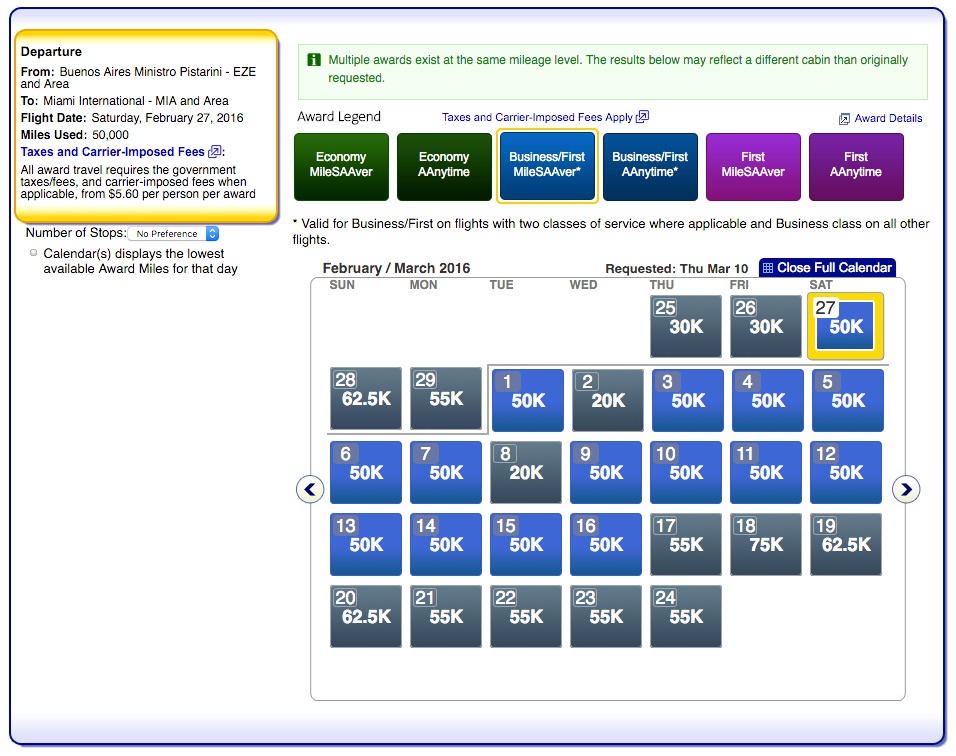
Task: Choose March 1 at 50K miles
Action: coord(528,400)
